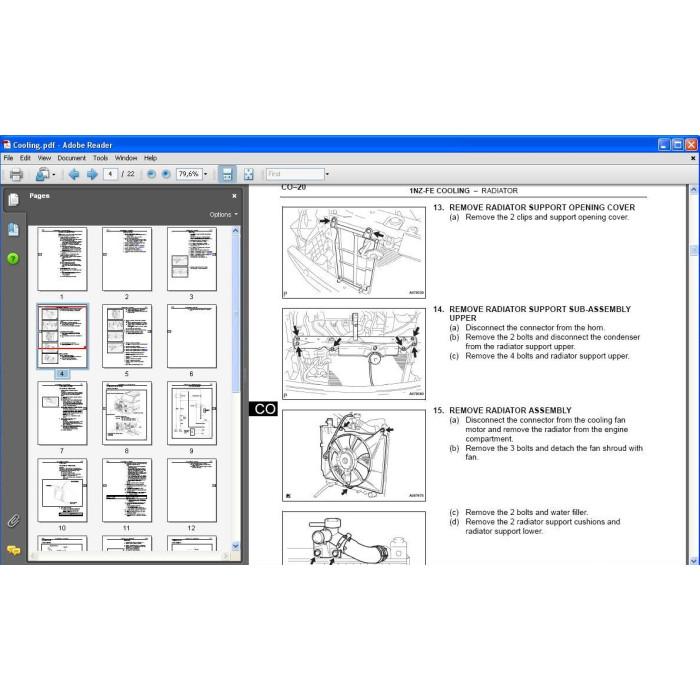Click the 'REMOVE RADIATOR ASSEMBLY' heading text
Screen dimensions: 700x700
pos(510,410)
